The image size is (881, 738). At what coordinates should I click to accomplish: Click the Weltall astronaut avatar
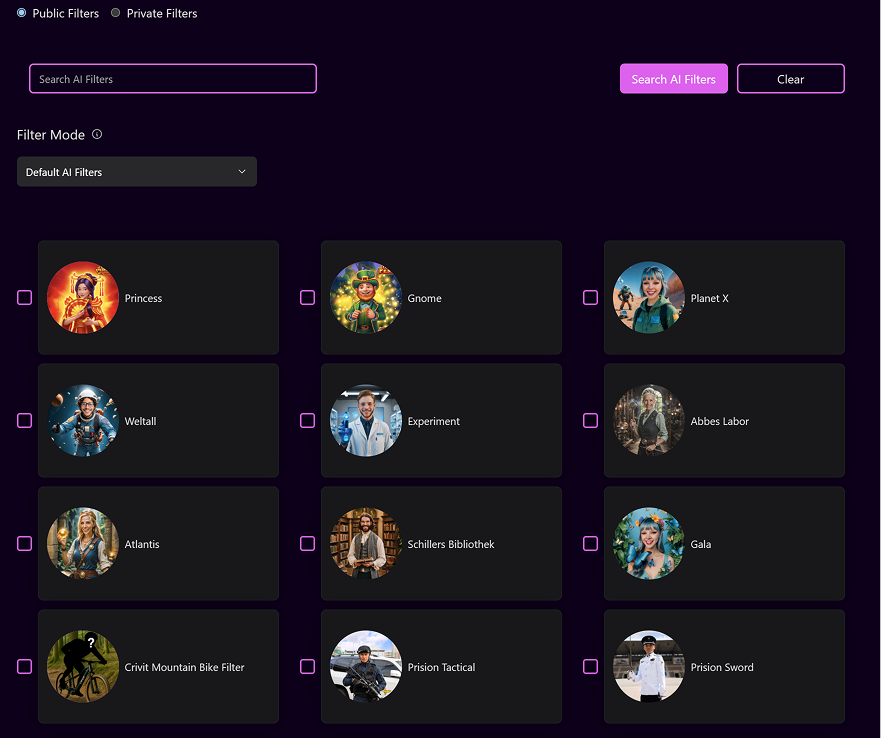pos(83,421)
